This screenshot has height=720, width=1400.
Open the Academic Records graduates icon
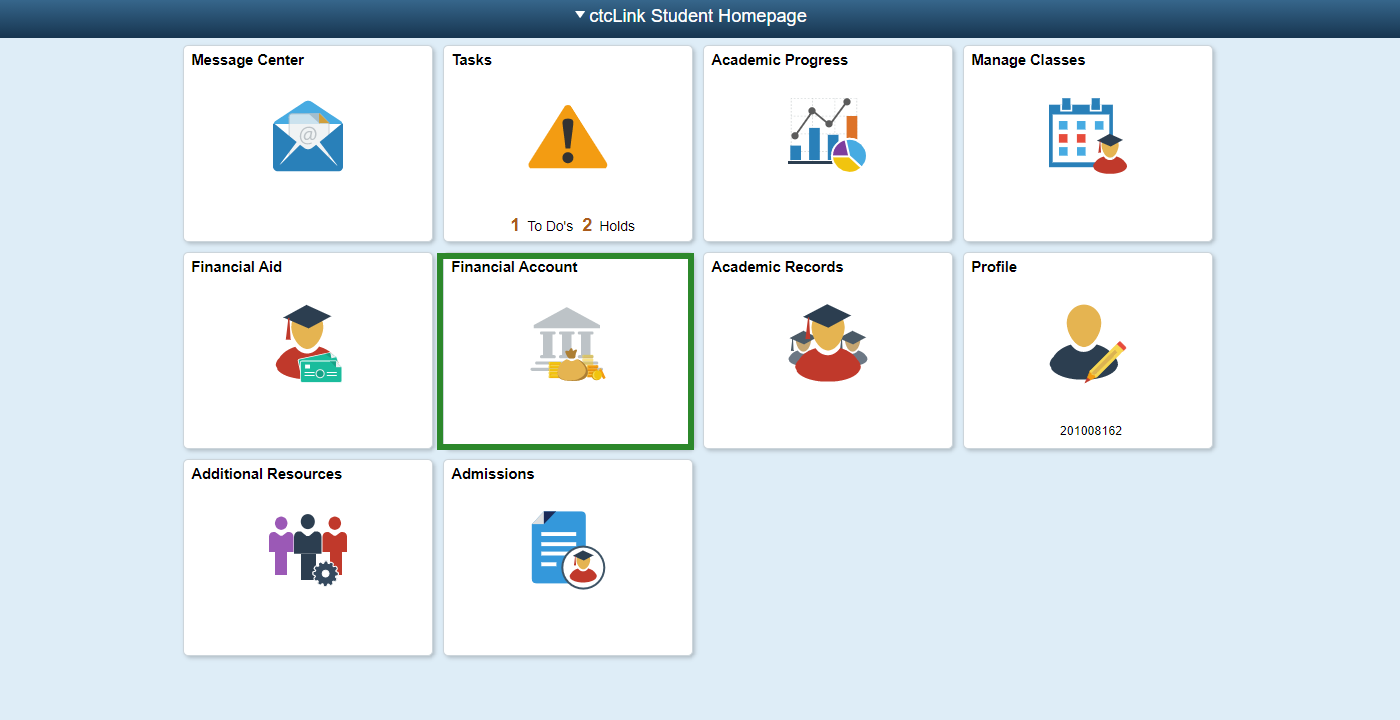pyautogui.click(x=828, y=343)
